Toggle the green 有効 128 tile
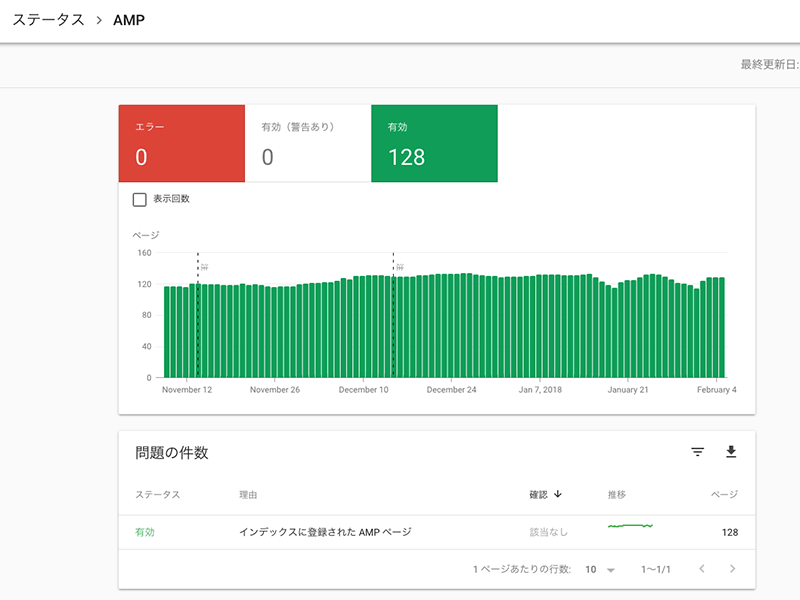Image resolution: width=800 pixels, height=600 pixels. coord(433,144)
